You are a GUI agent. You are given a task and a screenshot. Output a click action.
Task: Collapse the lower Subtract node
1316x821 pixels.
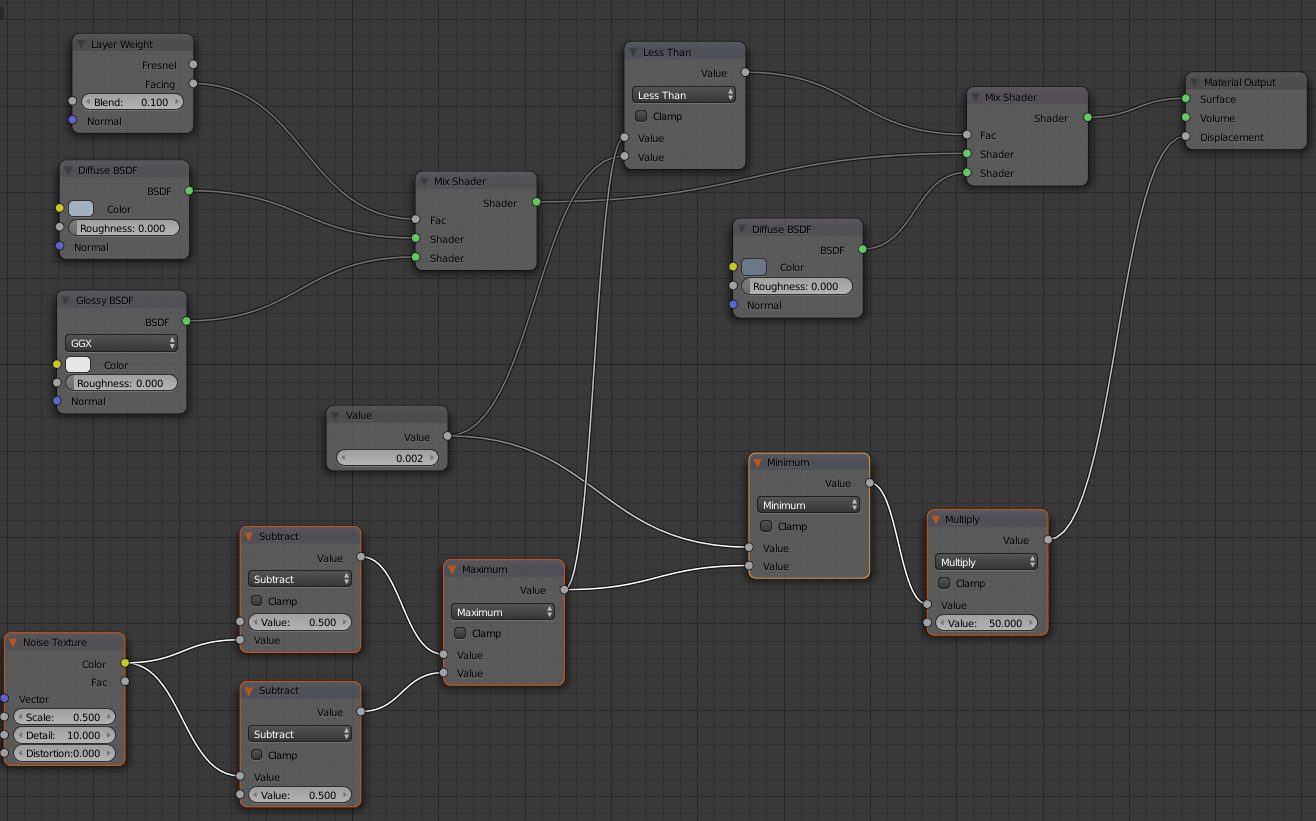tap(250, 690)
